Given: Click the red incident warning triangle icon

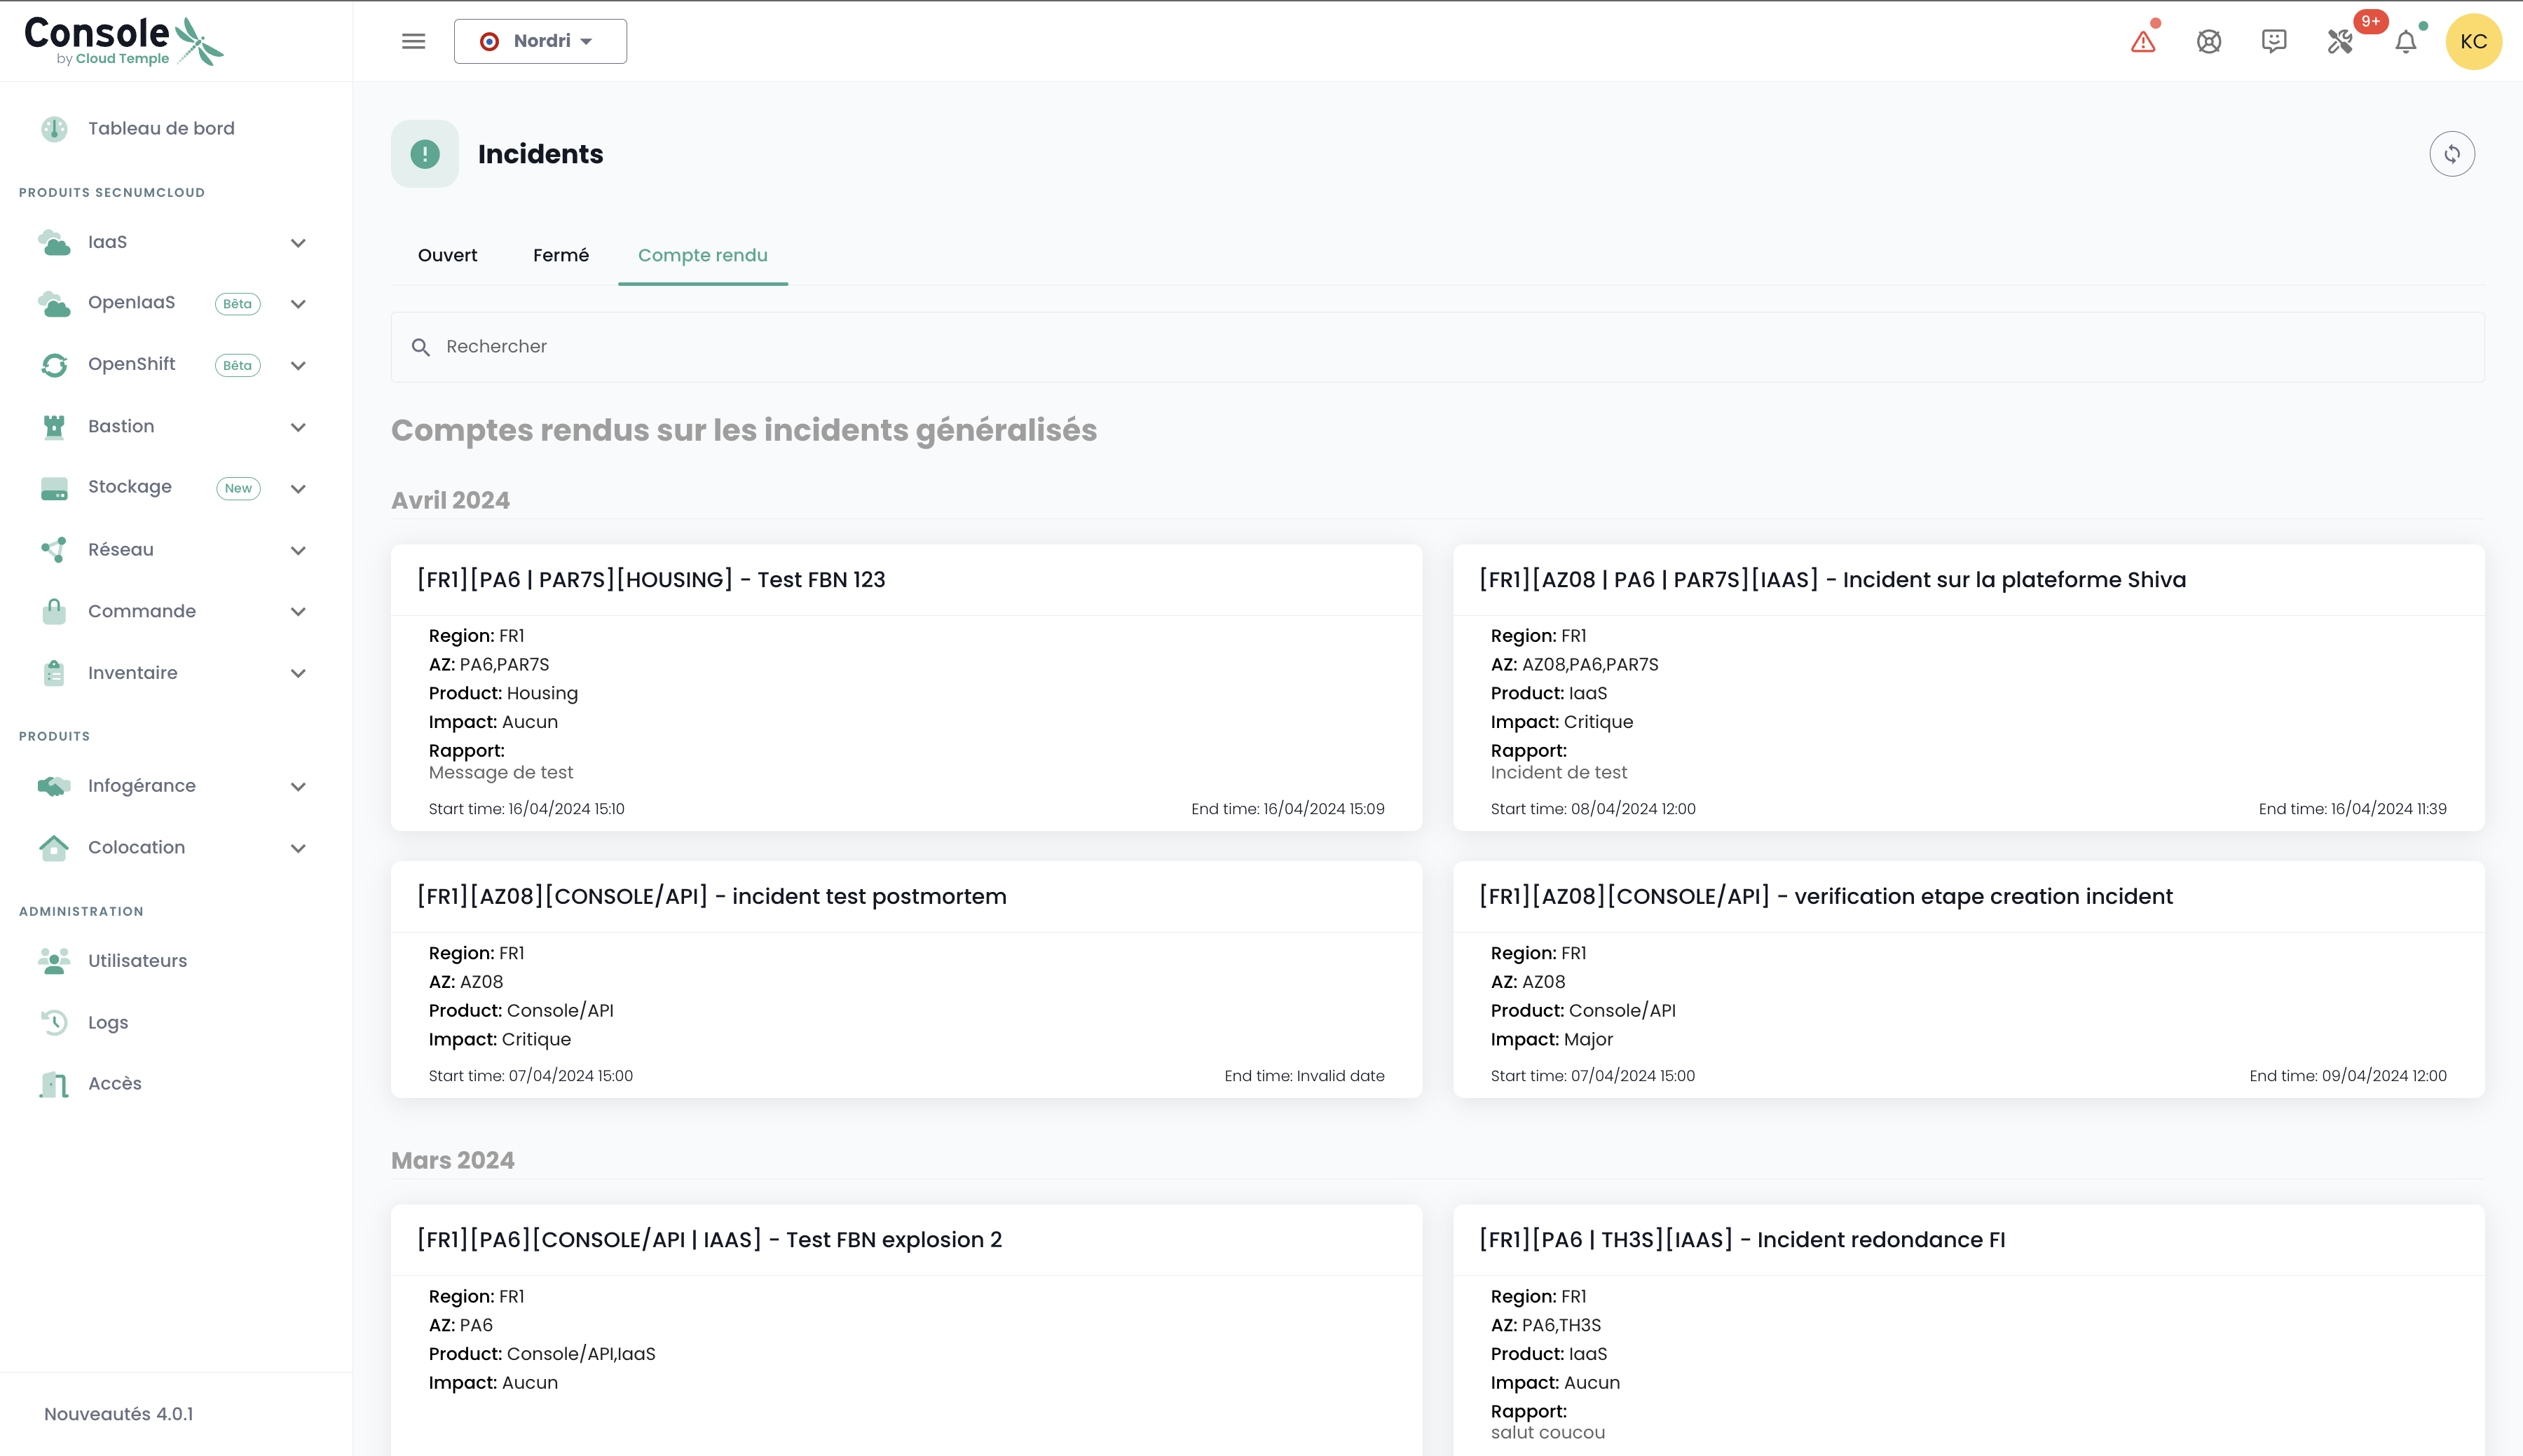Looking at the screenshot, I should pos(2143,41).
